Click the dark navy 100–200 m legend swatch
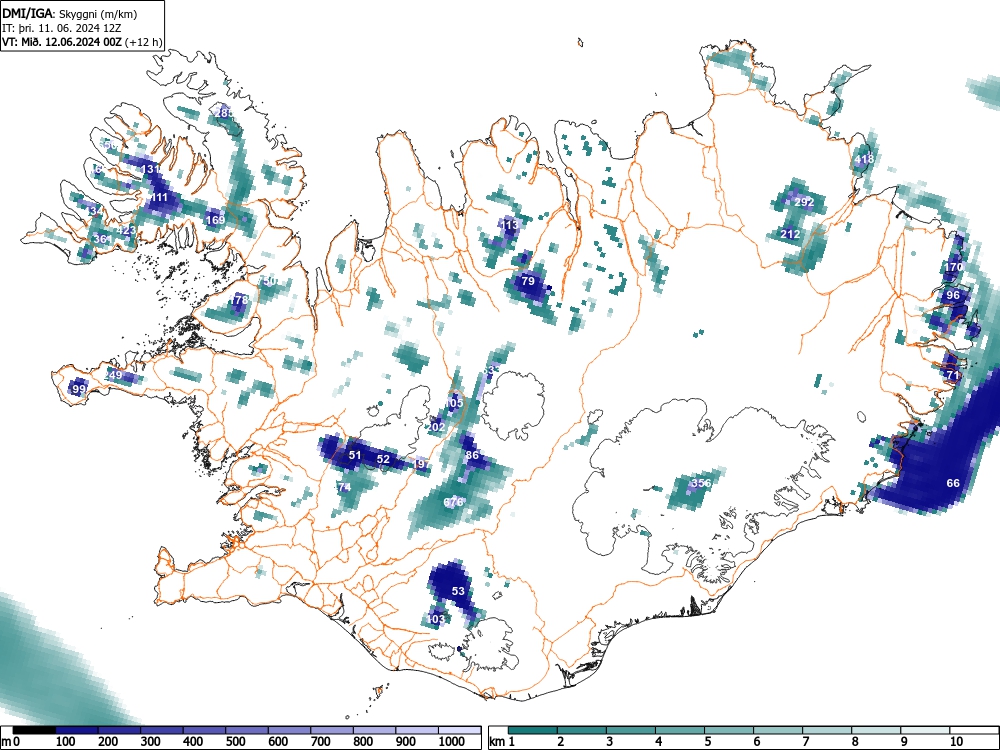Viewport: 1000px width, 750px height. [x=77, y=730]
